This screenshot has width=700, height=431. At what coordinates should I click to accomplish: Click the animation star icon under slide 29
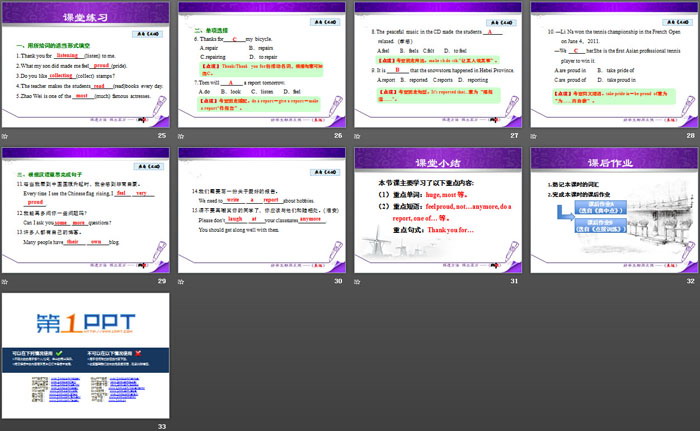(6, 282)
